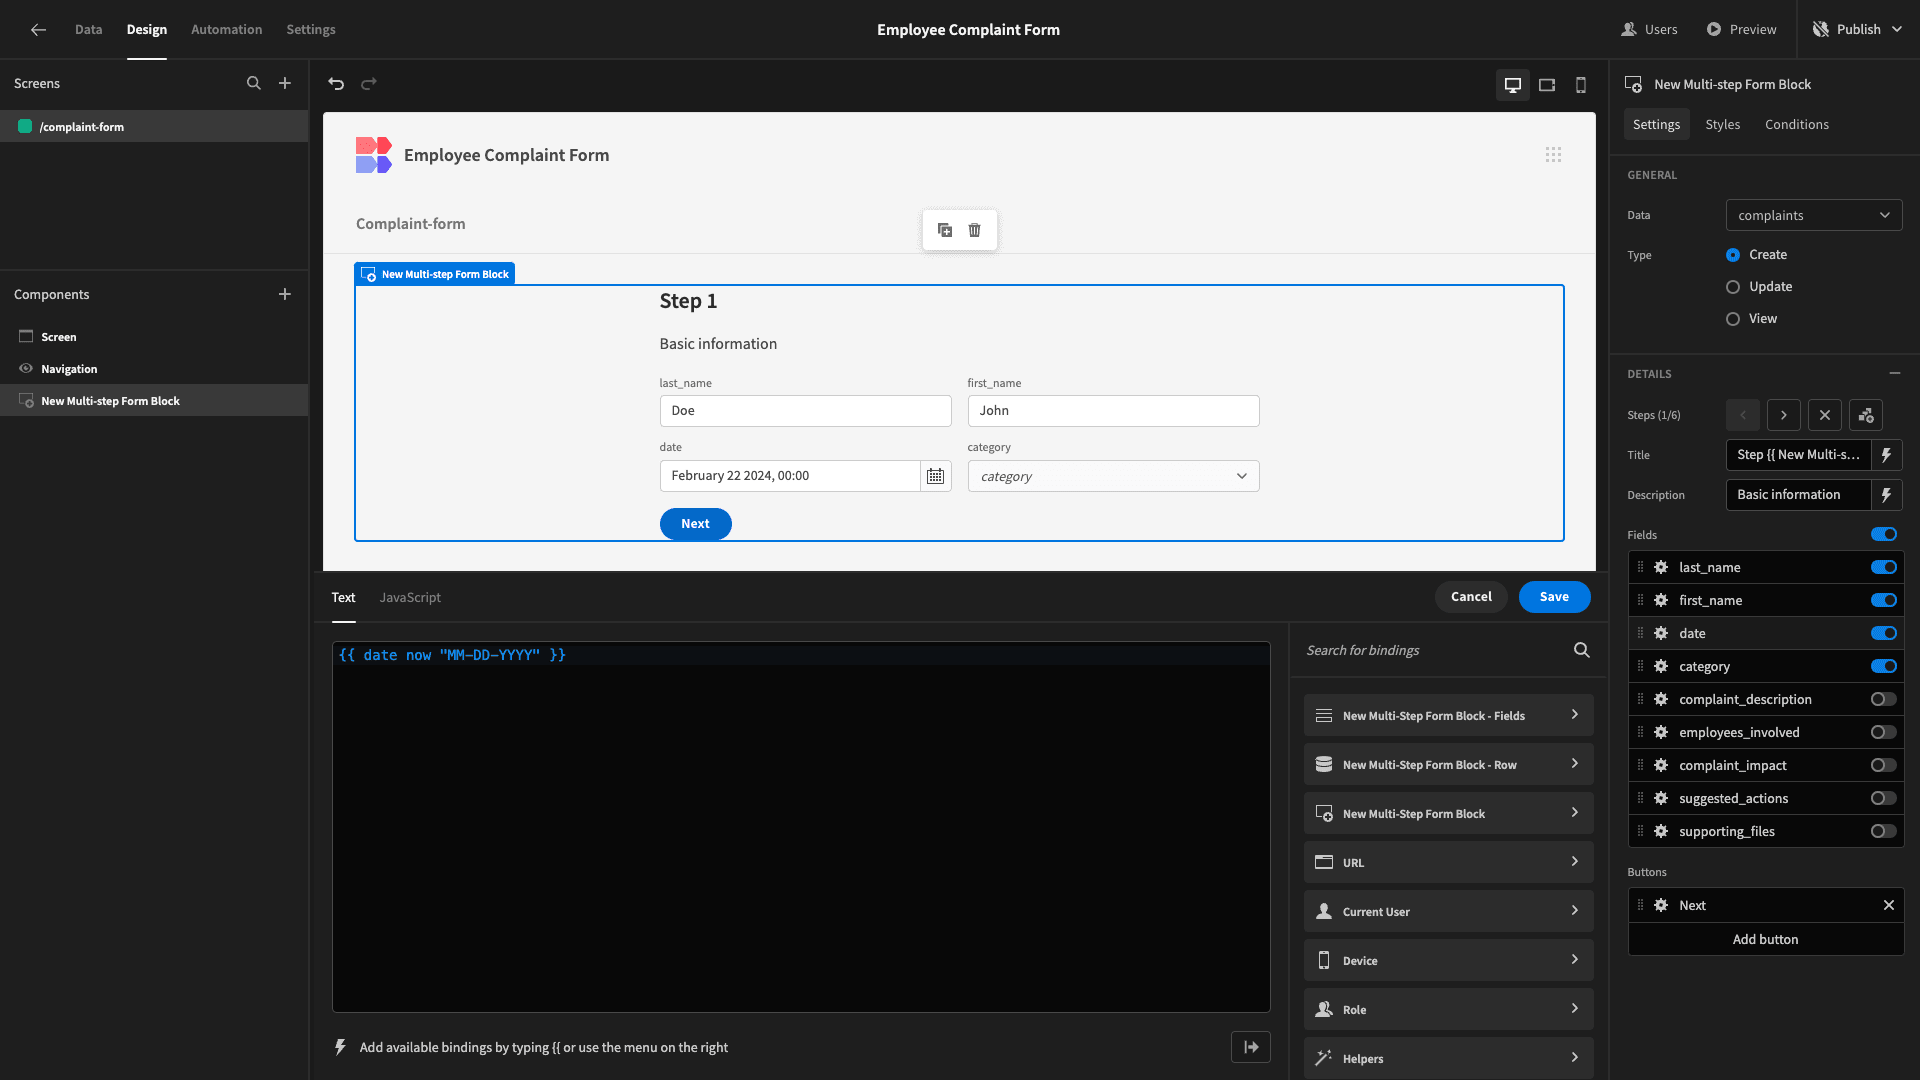Expand URL bindings category
Screen dimensions: 1920x1080
click(1448, 862)
